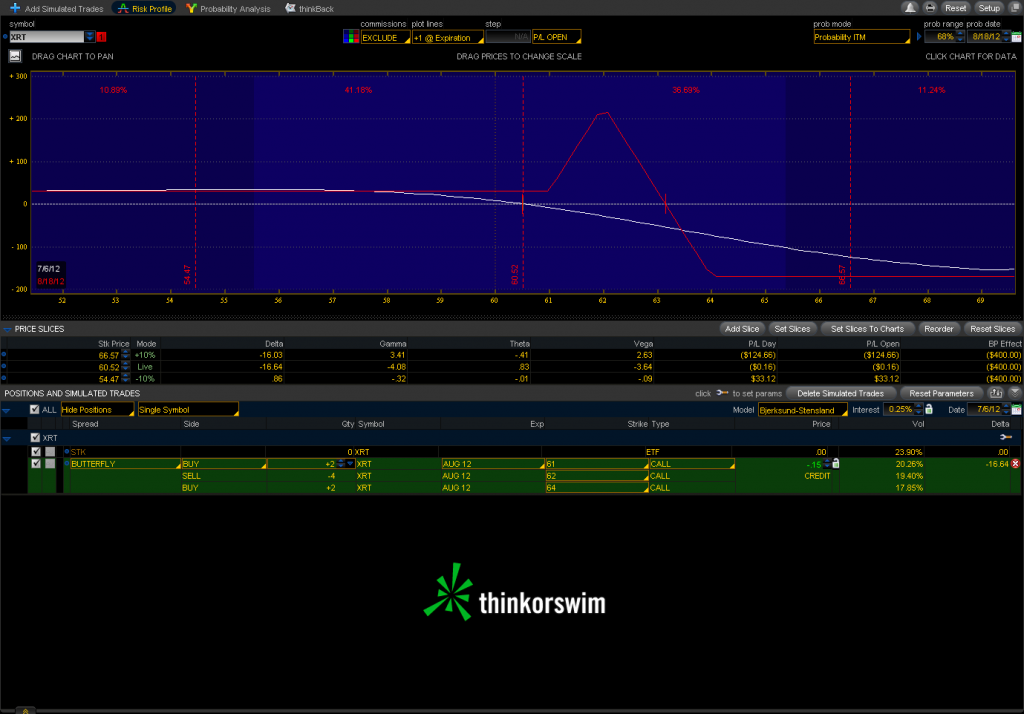Open the prob date calendar icon
This screenshot has width=1024, height=714.
click(1016, 37)
